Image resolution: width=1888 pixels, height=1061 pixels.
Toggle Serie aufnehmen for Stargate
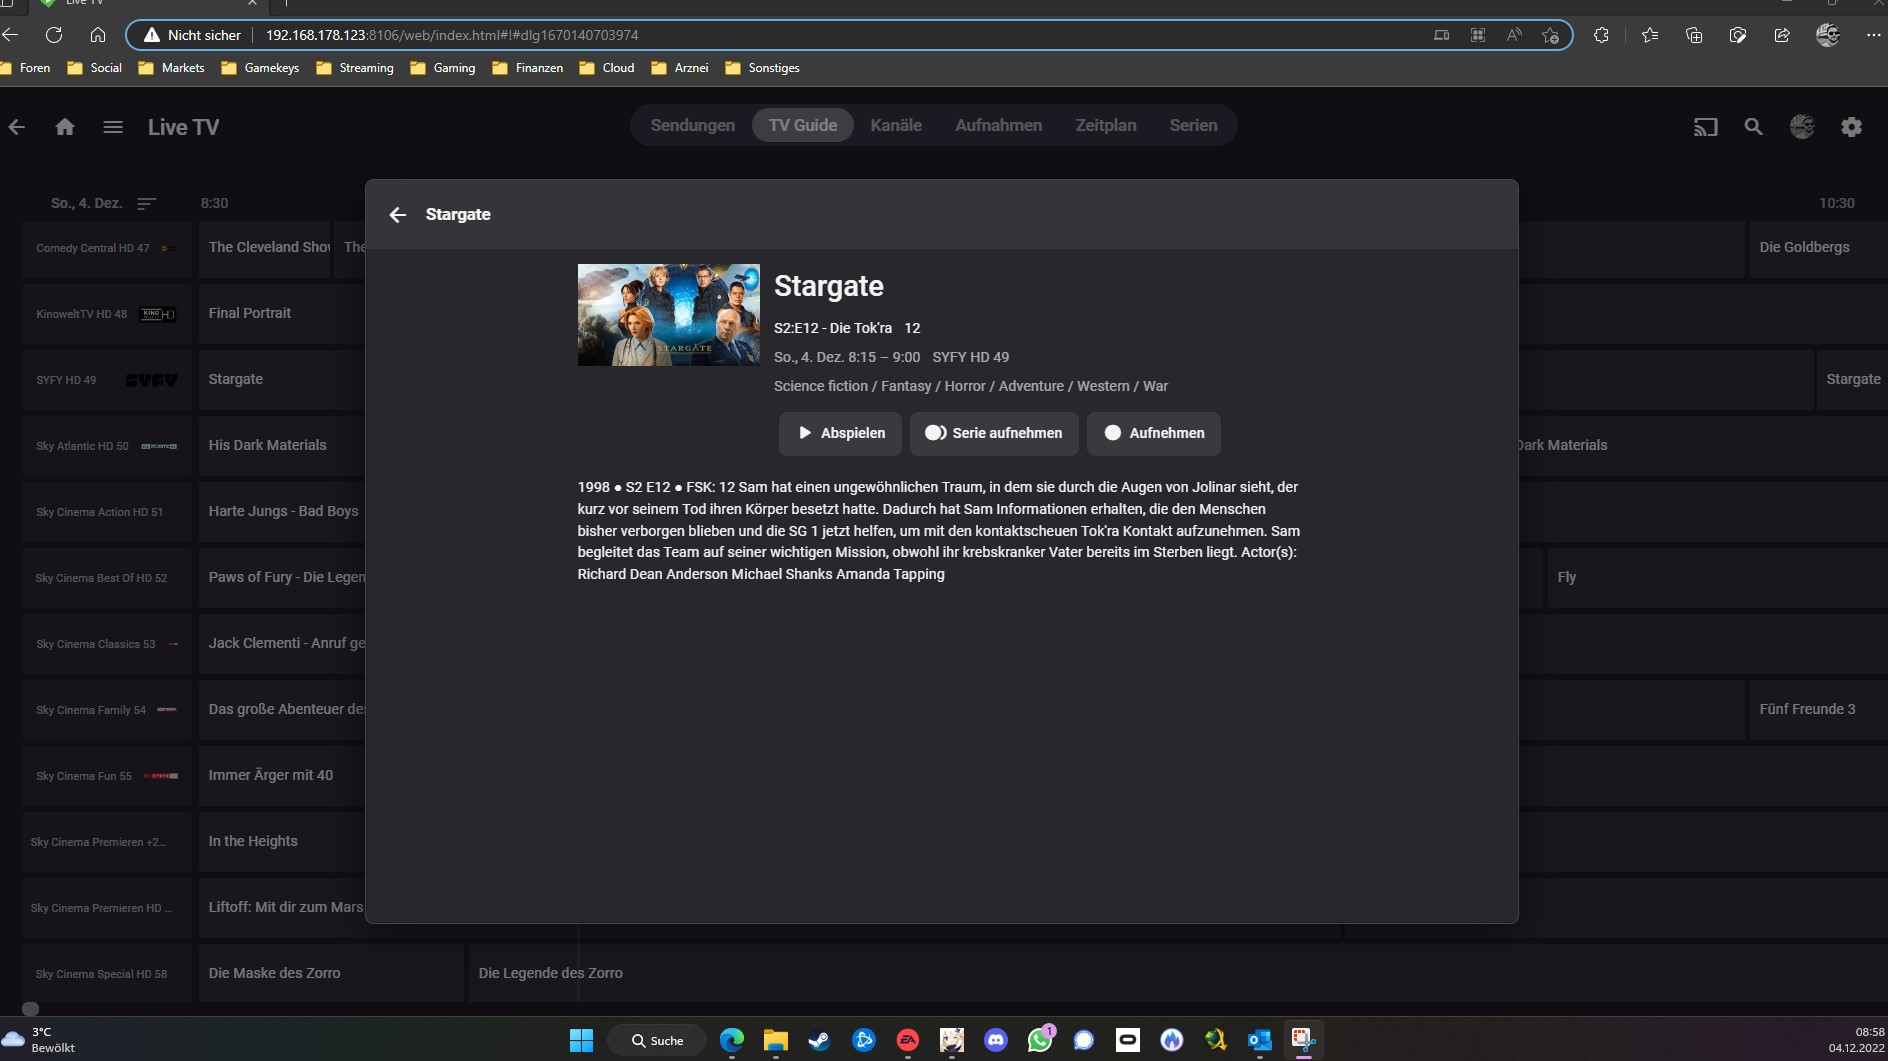tap(994, 434)
